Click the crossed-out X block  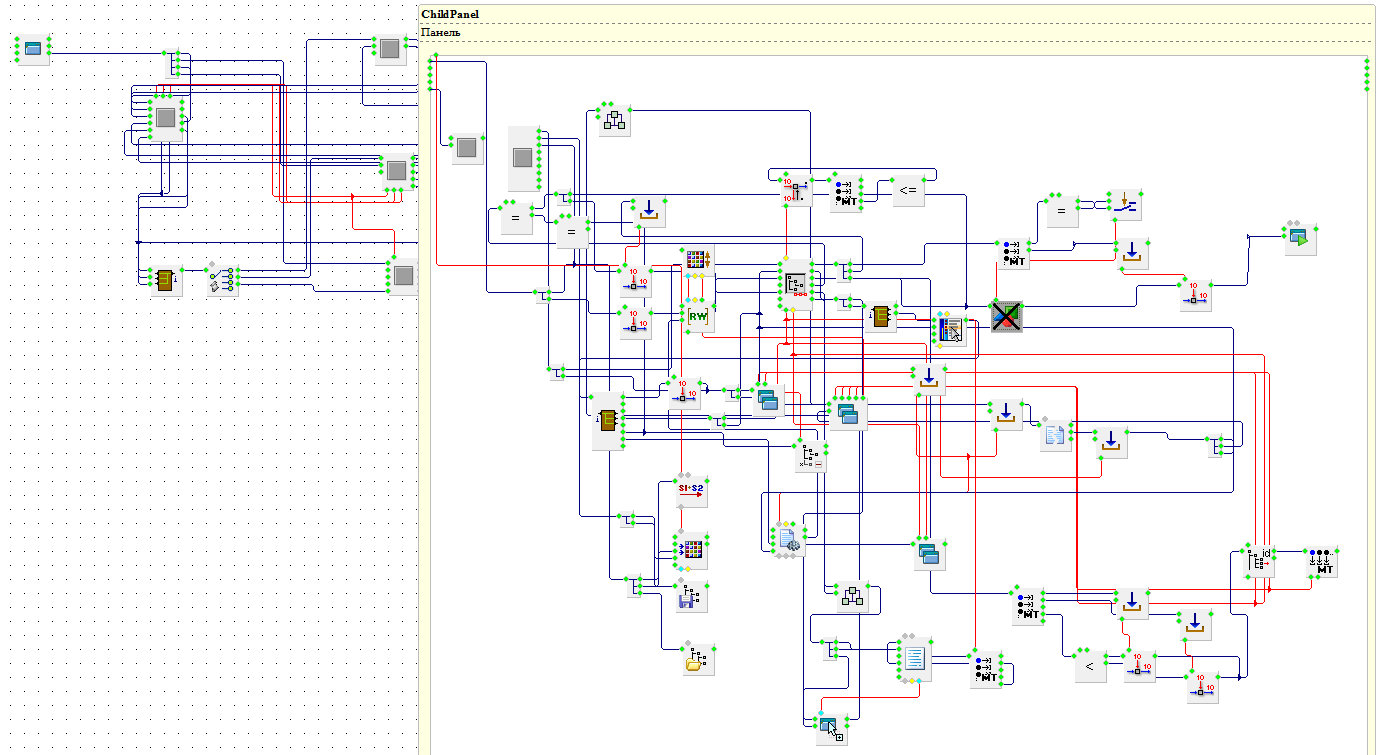point(1006,316)
